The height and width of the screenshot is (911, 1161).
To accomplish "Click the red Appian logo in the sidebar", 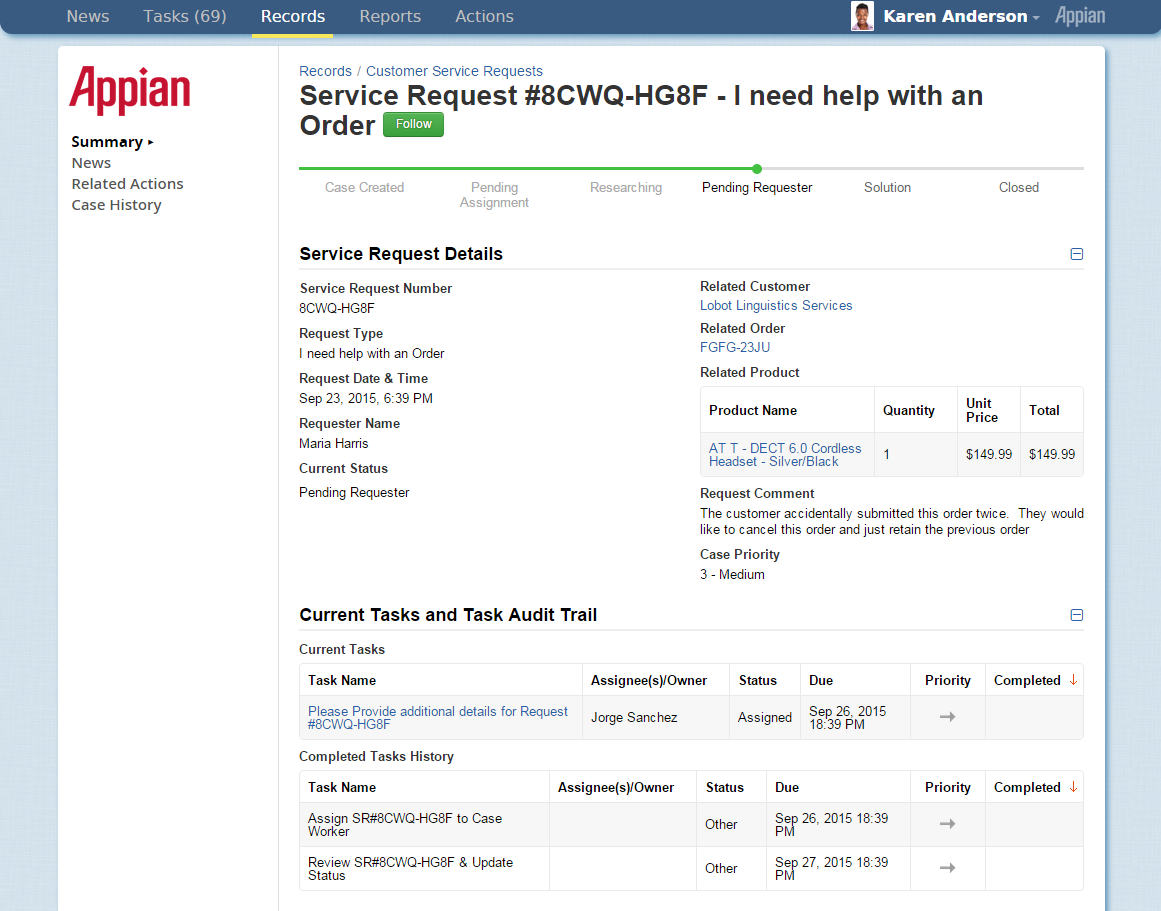I will (130, 90).
